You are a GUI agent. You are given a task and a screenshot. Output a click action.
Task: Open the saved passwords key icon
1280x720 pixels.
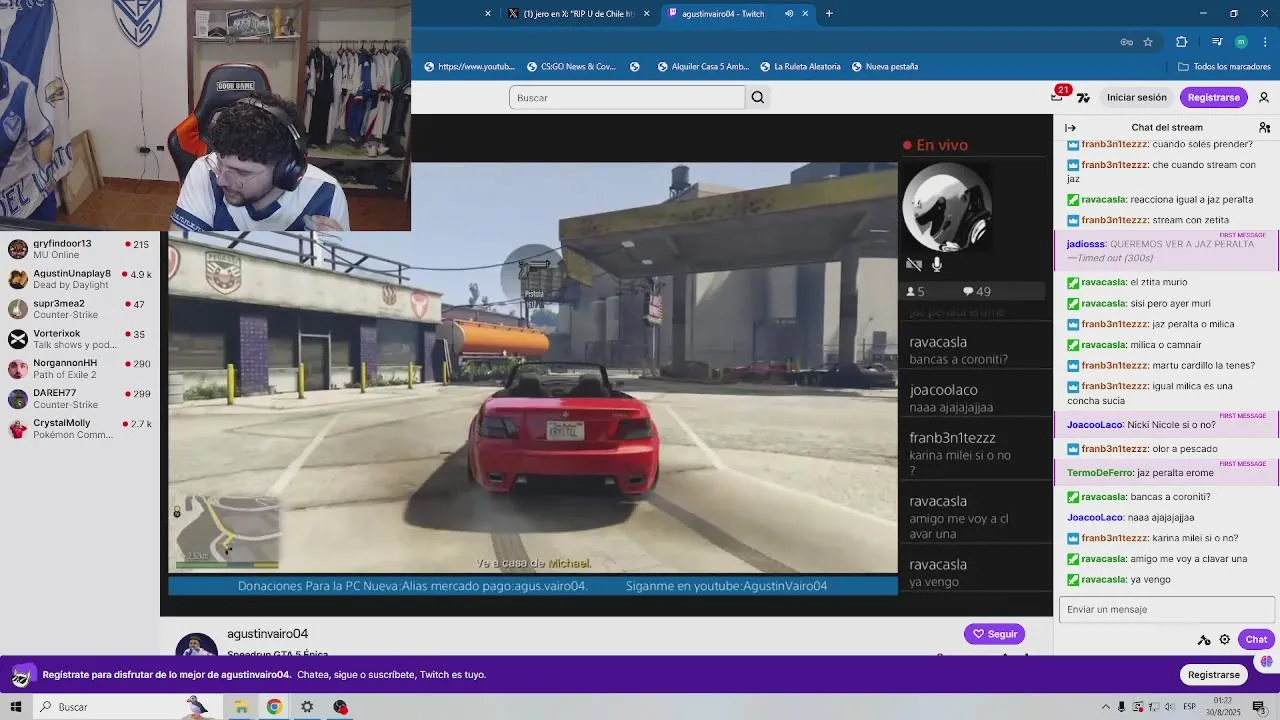(x=1126, y=42)
